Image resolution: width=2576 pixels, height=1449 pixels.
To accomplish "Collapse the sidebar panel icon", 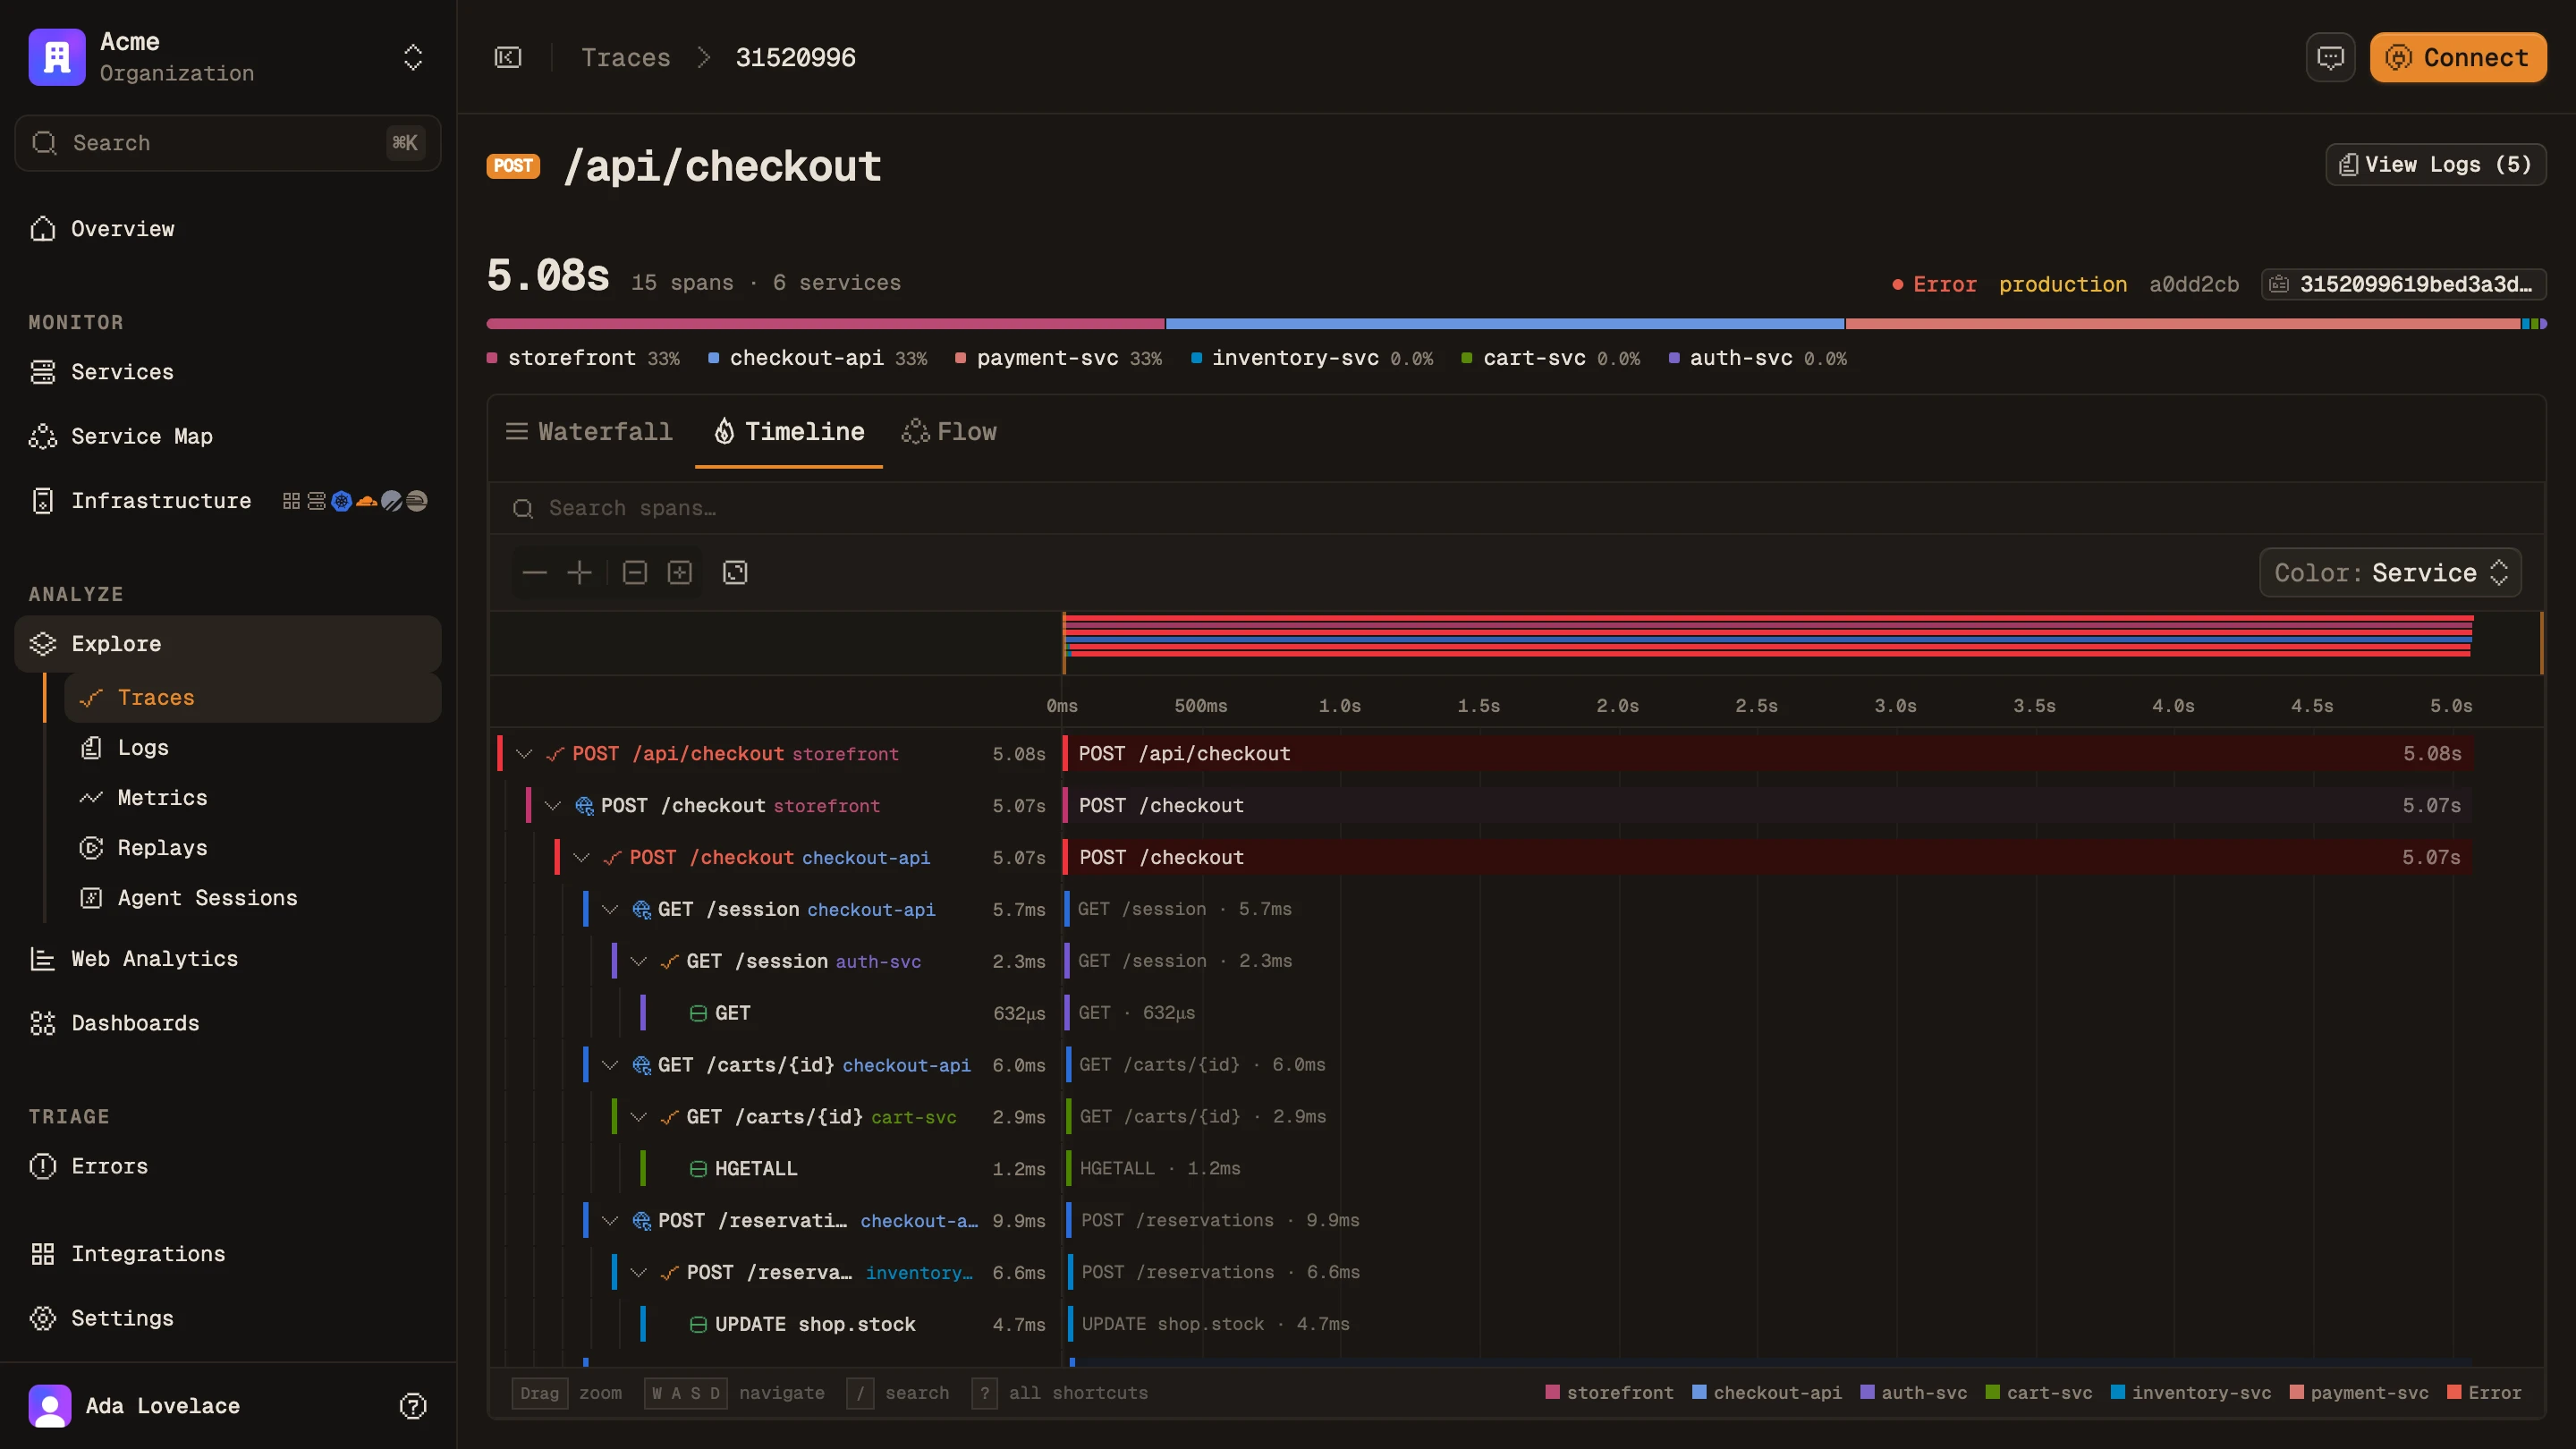I will tap(508, 57).
